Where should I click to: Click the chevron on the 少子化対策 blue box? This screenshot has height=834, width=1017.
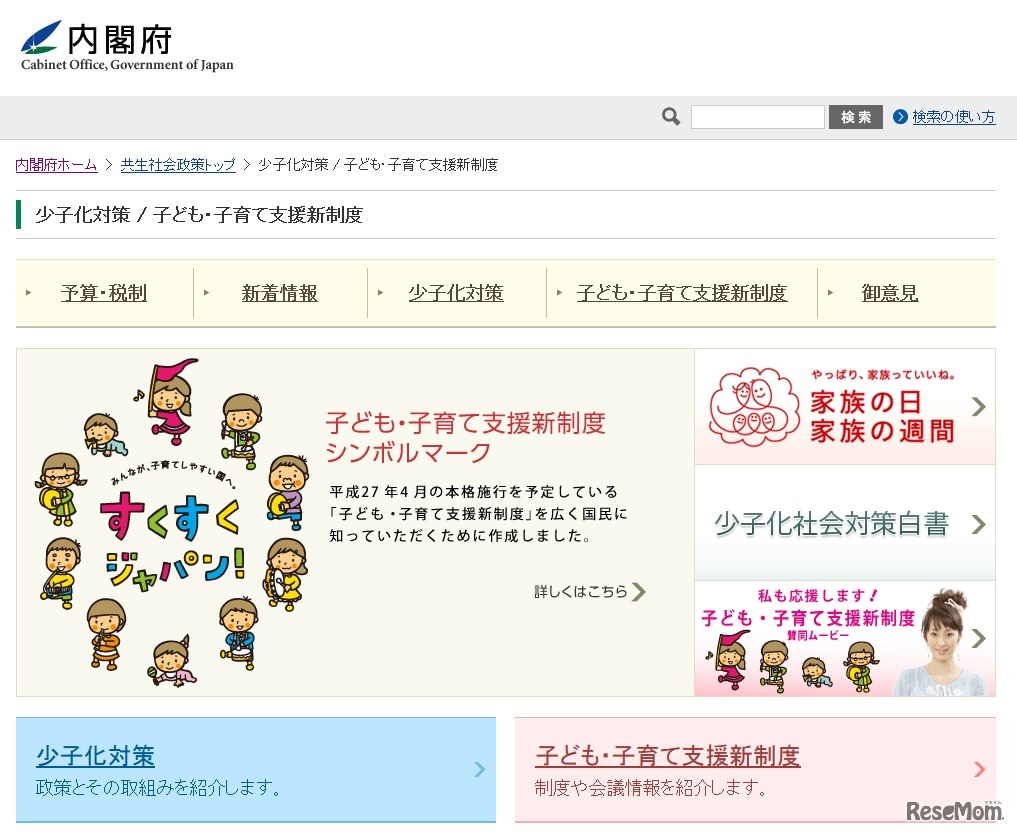(x=481, y=770)
